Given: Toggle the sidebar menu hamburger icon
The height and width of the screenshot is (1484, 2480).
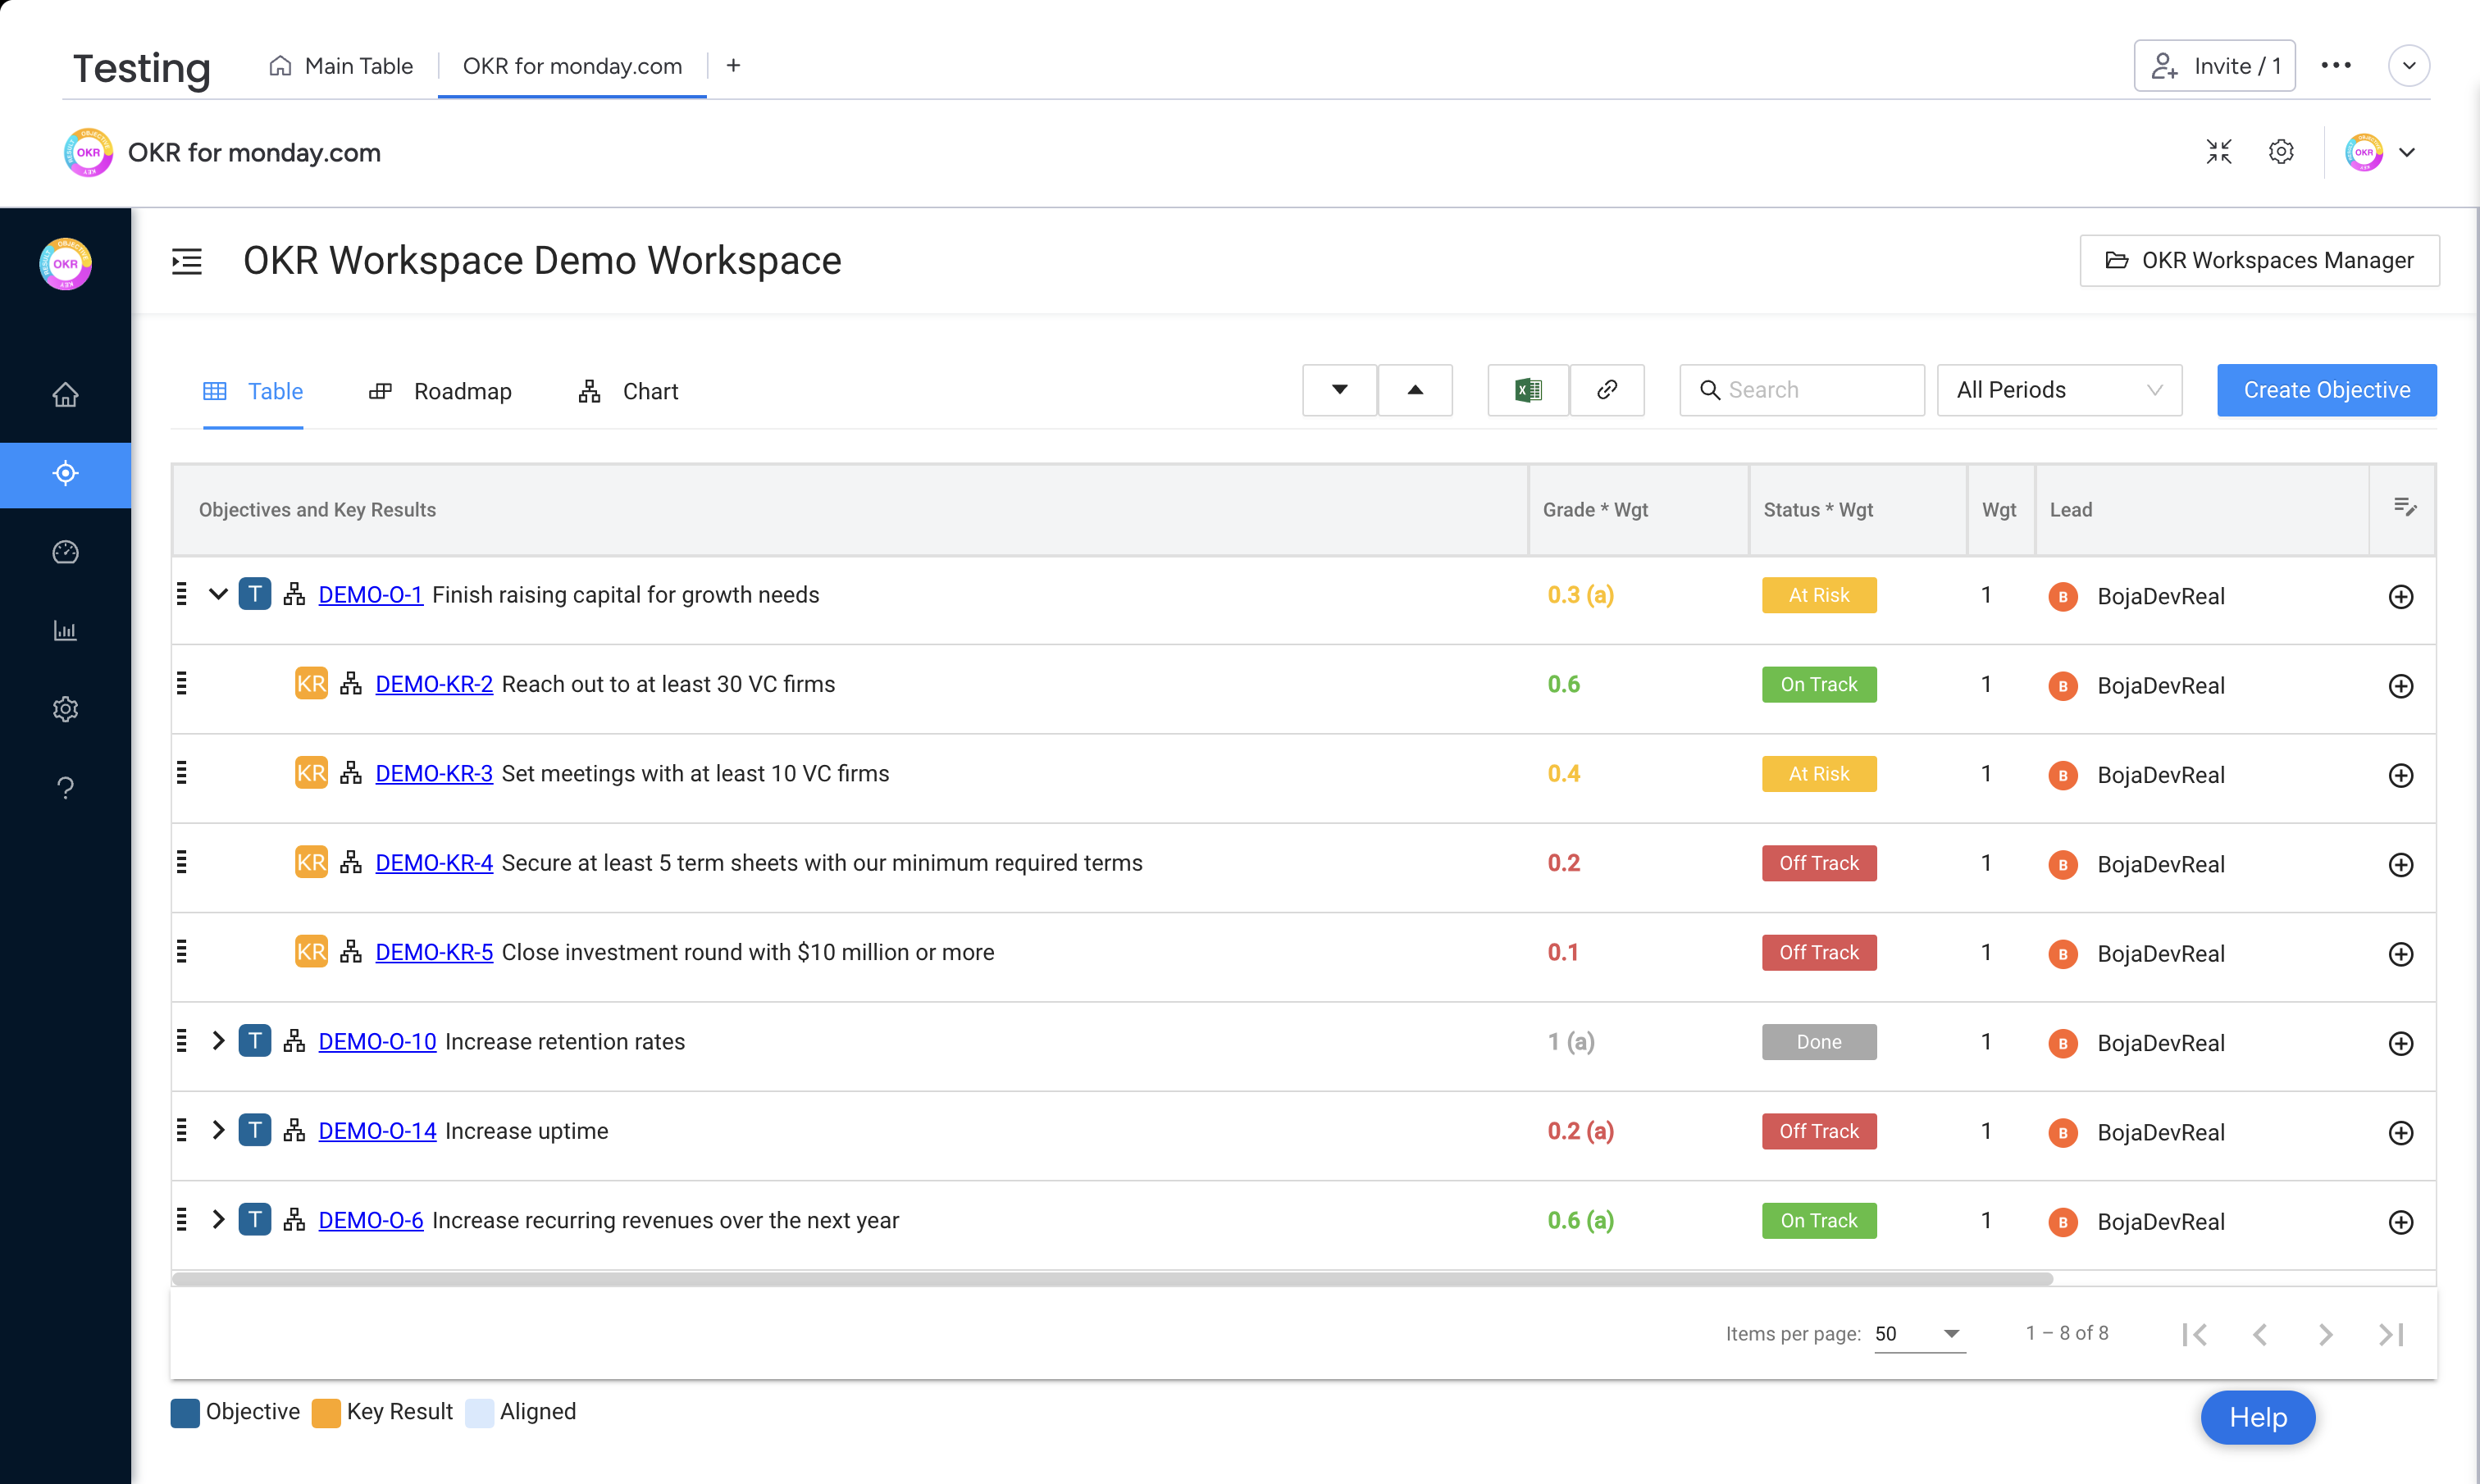Looking at the screenshot, I should pos(187,262).
